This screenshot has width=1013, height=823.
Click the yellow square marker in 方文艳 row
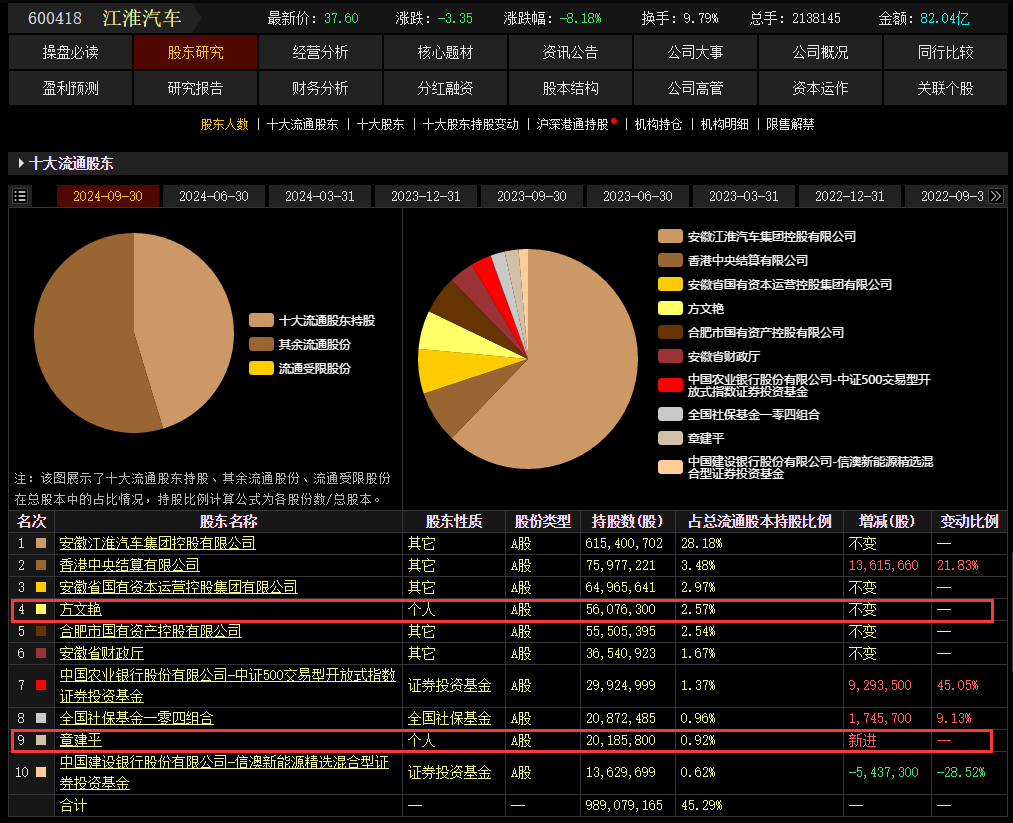tap(41, 609)
